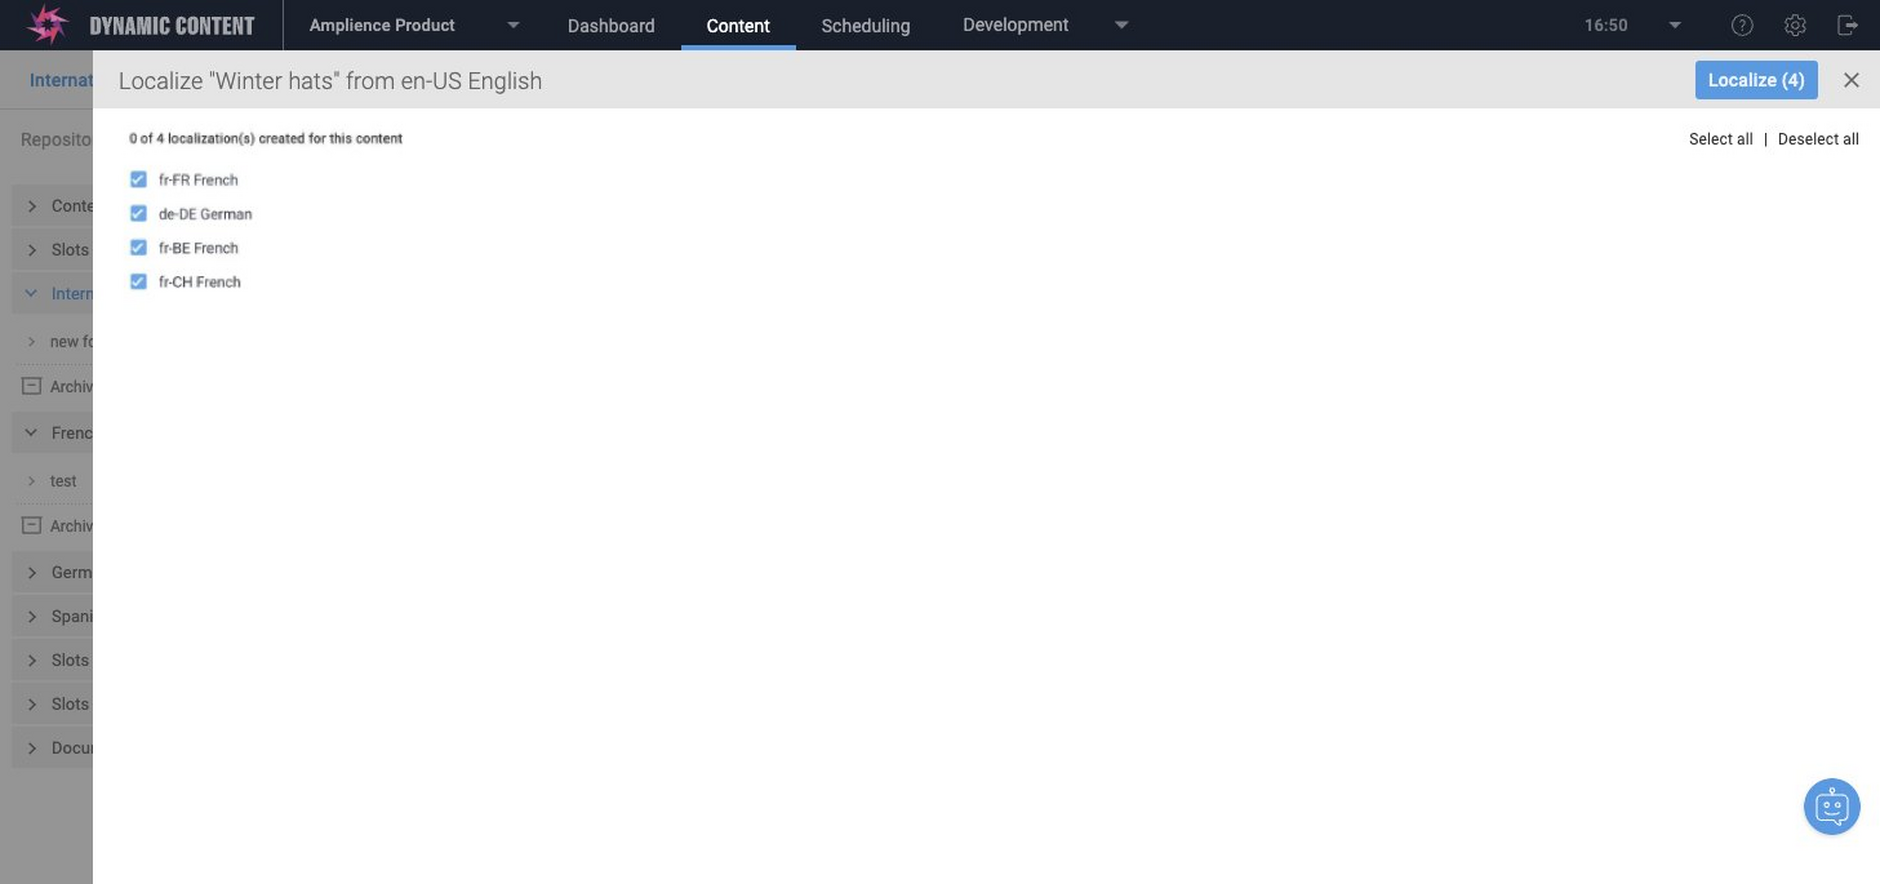Expand the Spani... repository chevron
This screenshot has height=884, width=1880.
(31, 616)
